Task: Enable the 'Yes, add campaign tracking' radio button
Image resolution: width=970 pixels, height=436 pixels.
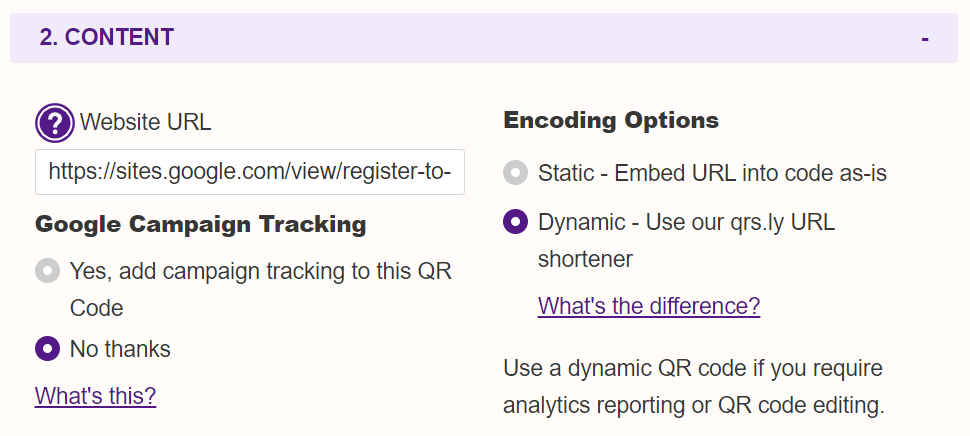Action: [48, 271]
